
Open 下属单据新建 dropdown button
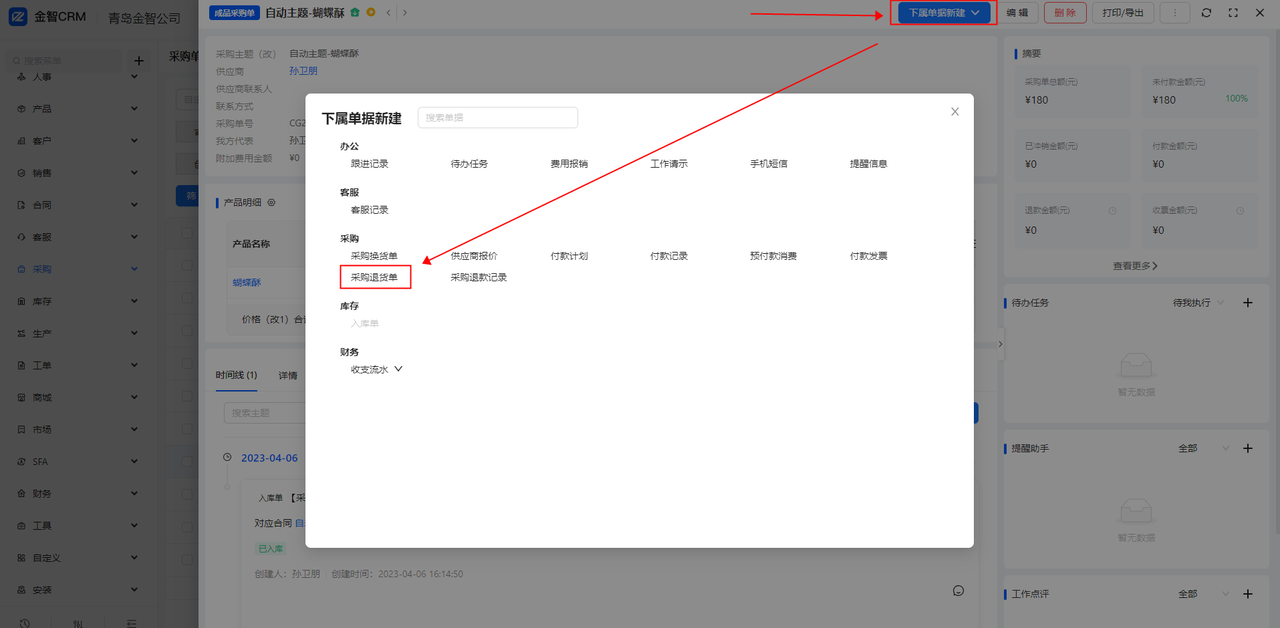tap(944, 12)
